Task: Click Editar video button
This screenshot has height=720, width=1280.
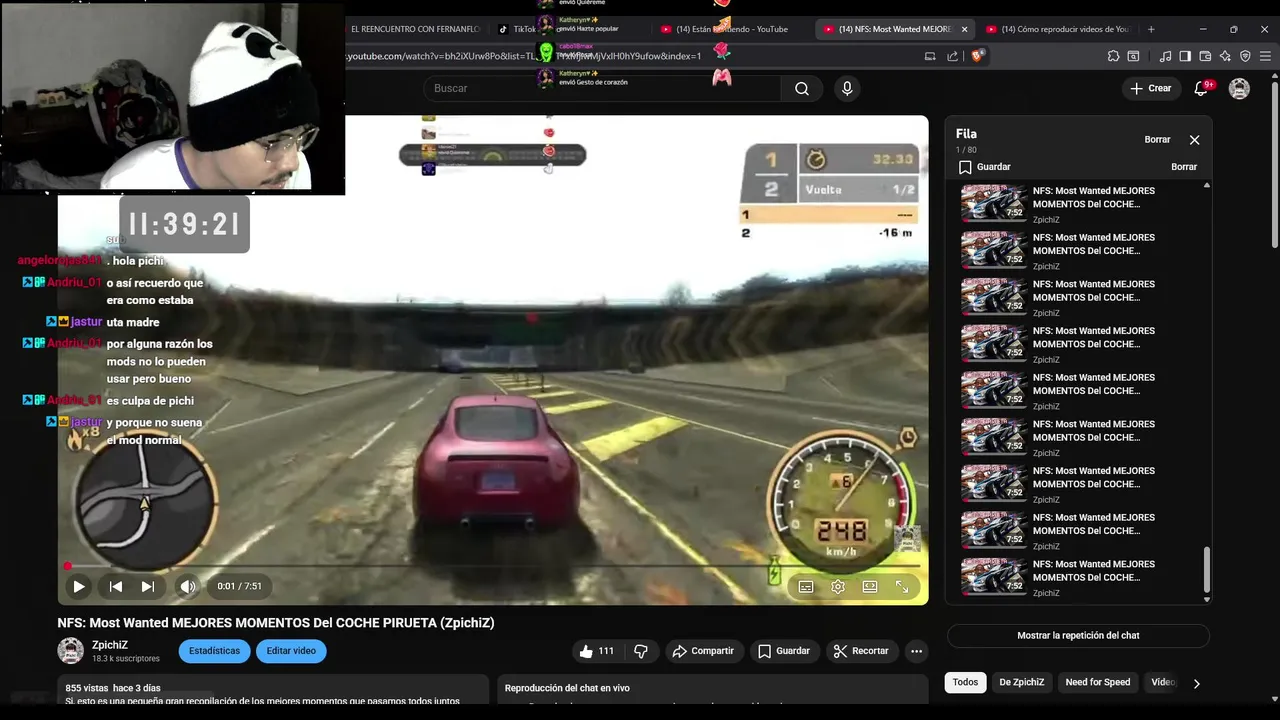Action: (x=291, y=651)
